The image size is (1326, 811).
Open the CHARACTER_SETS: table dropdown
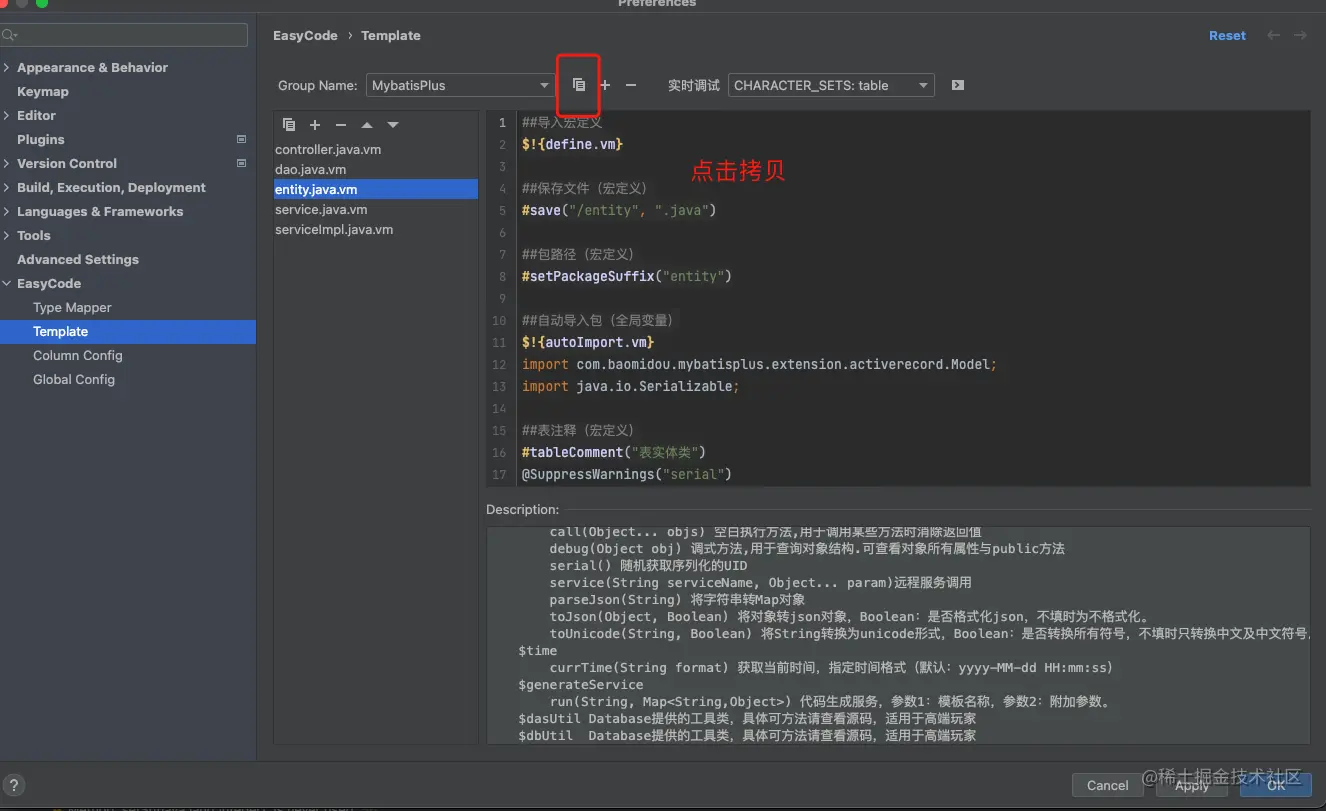[831, 85]
